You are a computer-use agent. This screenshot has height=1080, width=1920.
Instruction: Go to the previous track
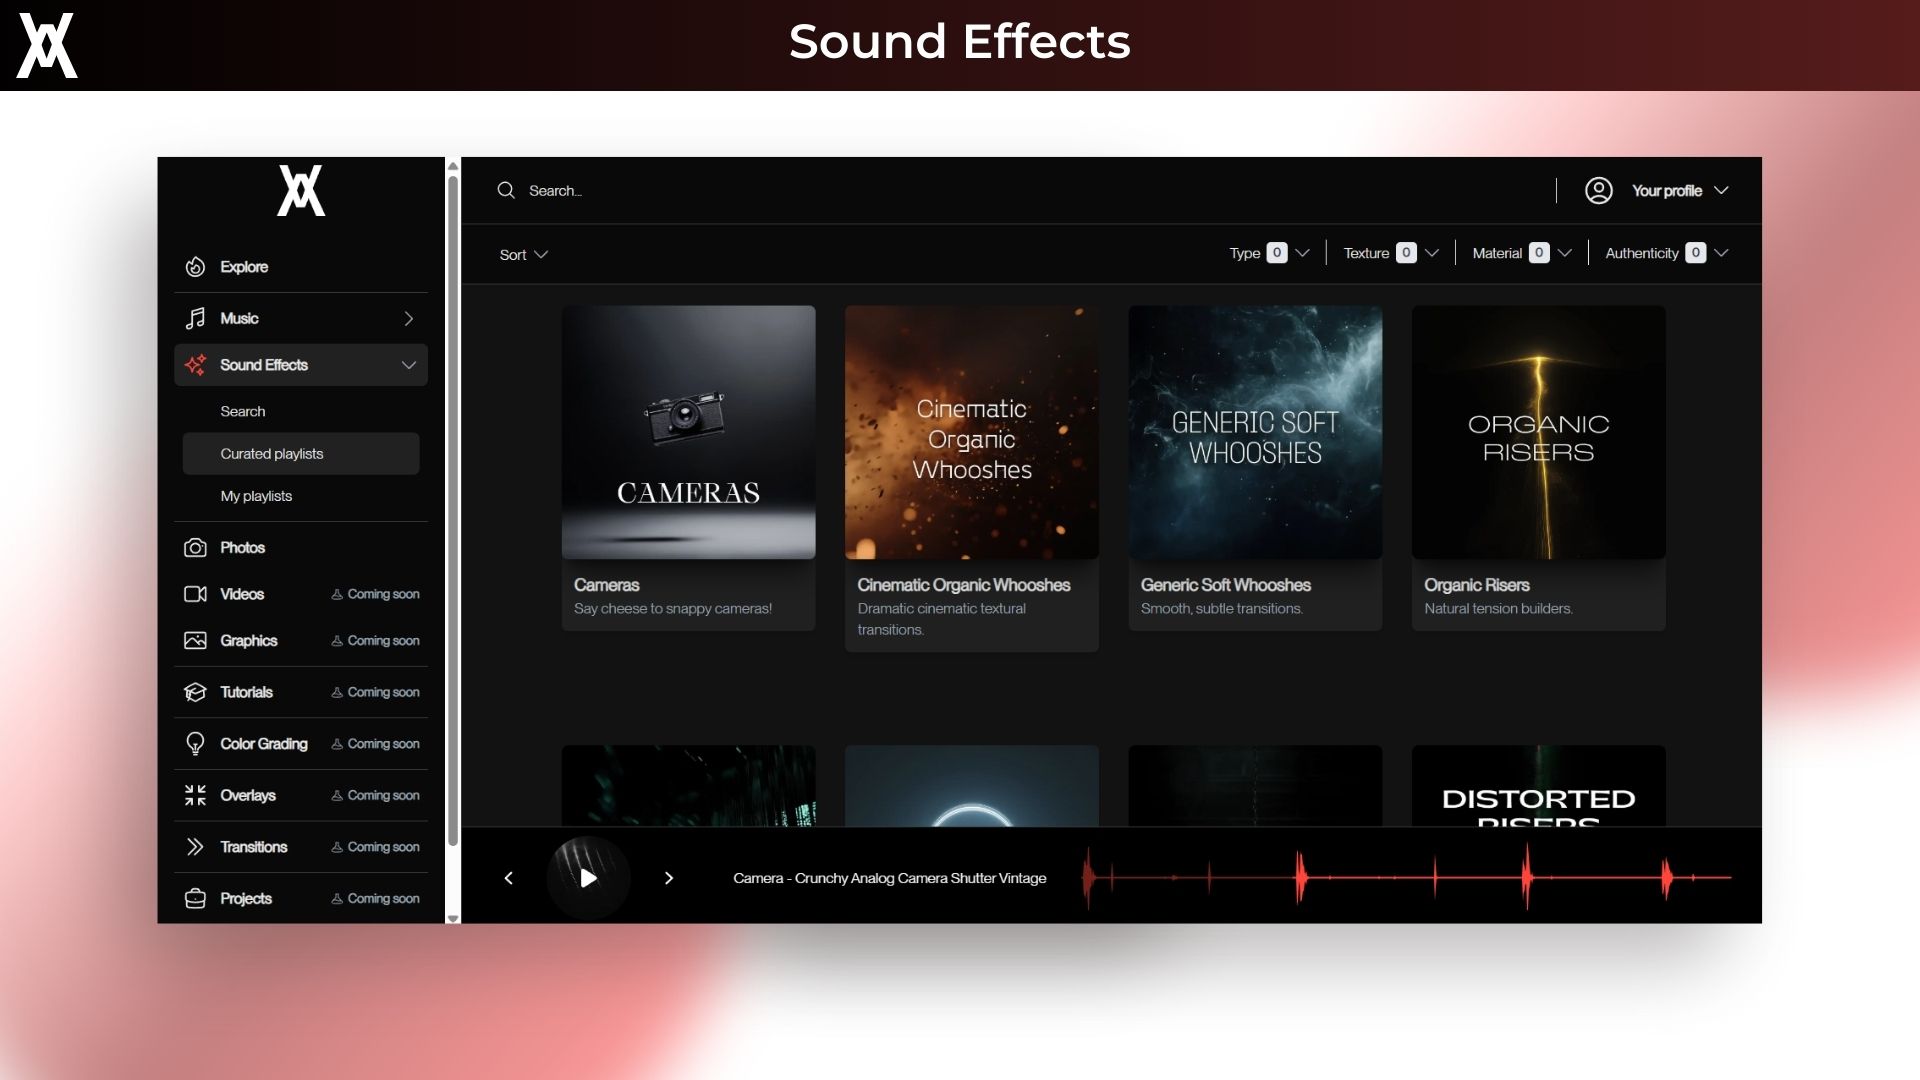(x=509, y=878)
